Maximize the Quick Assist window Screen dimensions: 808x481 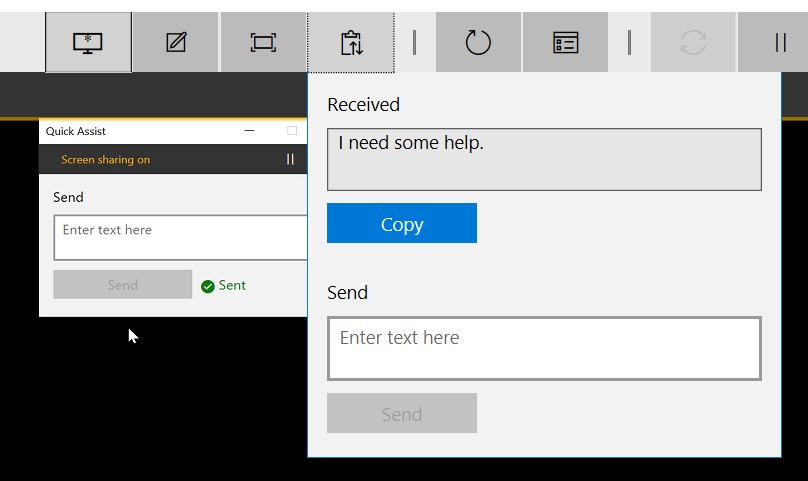(292, 131)
